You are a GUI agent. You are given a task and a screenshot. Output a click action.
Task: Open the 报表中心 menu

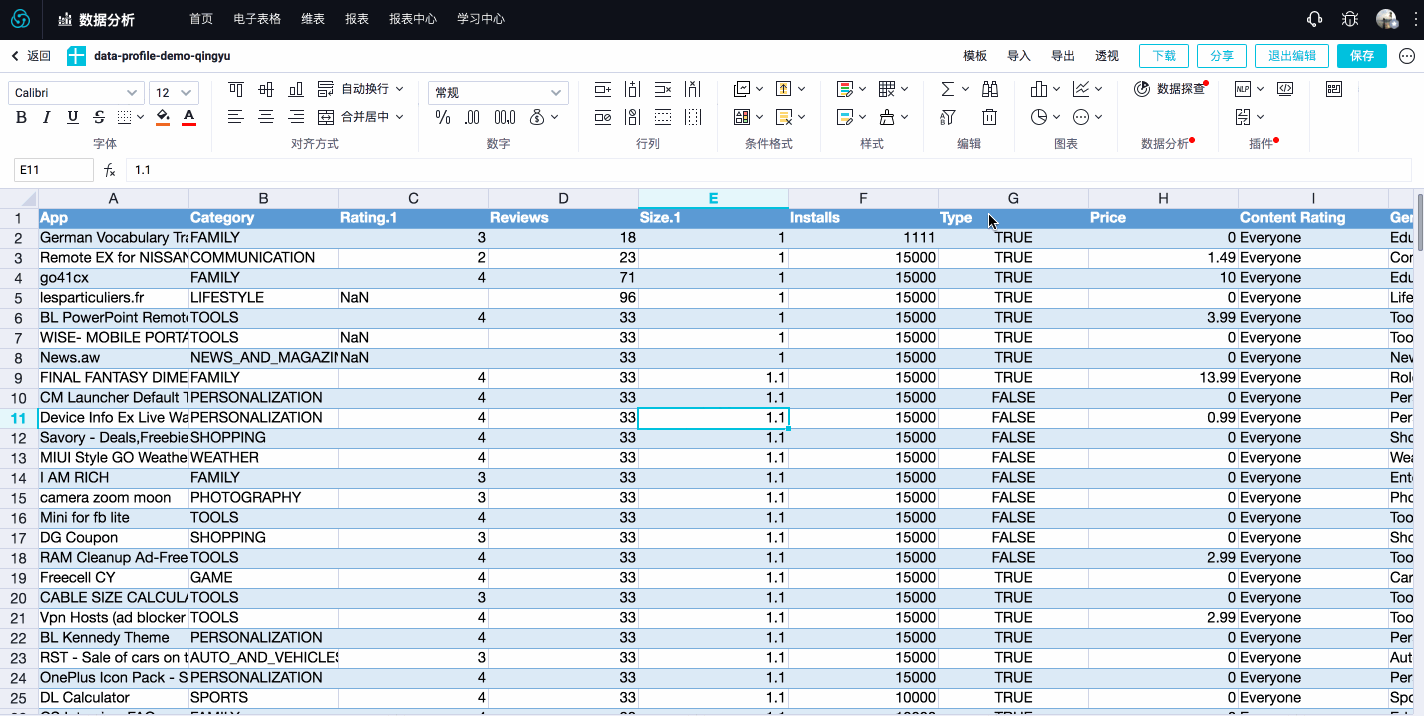[412, 19]
